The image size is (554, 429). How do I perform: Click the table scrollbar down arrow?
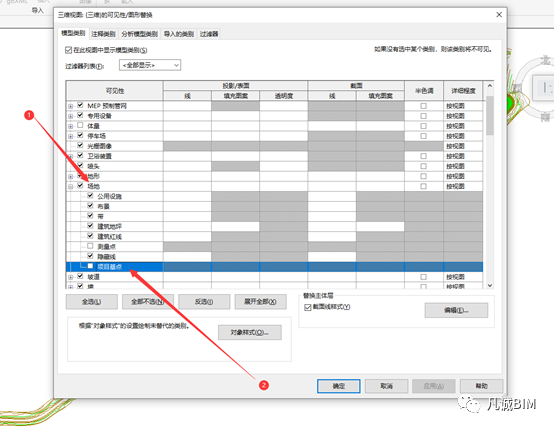click(490, 285)
